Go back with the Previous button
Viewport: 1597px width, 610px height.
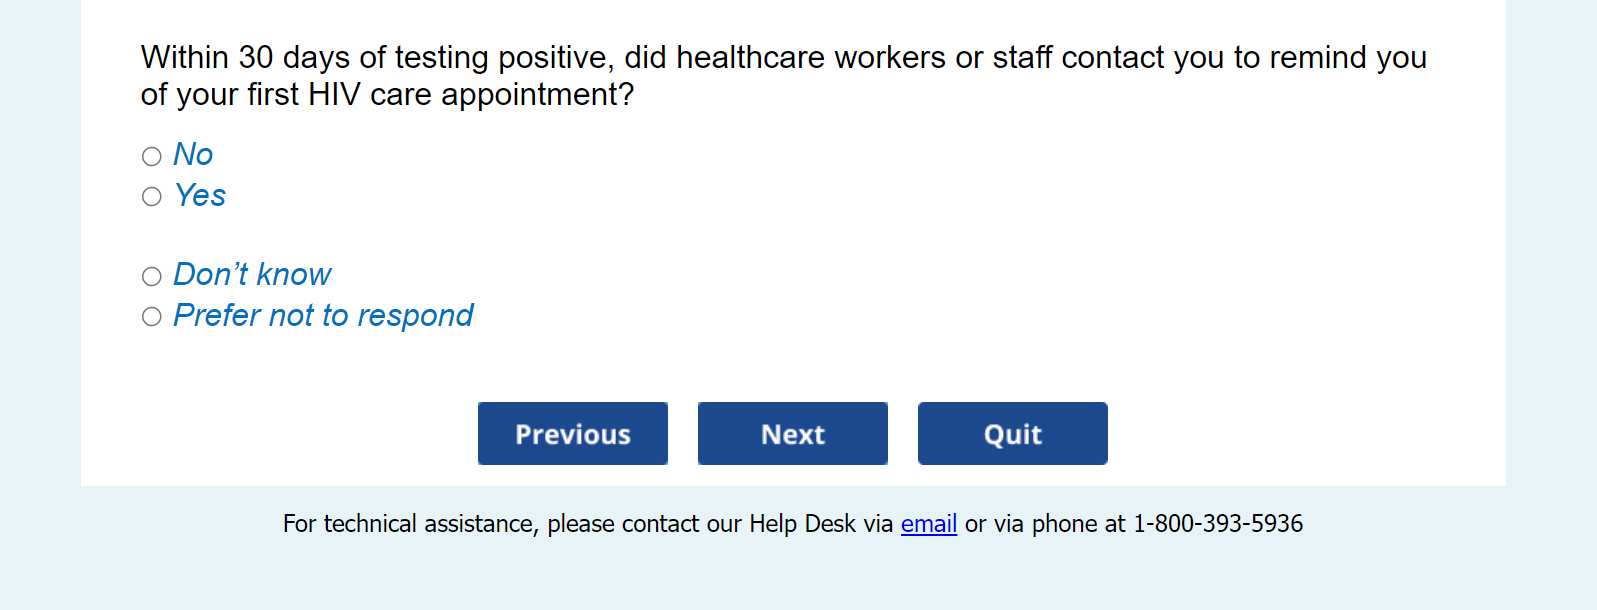click(x=572, y=434)
